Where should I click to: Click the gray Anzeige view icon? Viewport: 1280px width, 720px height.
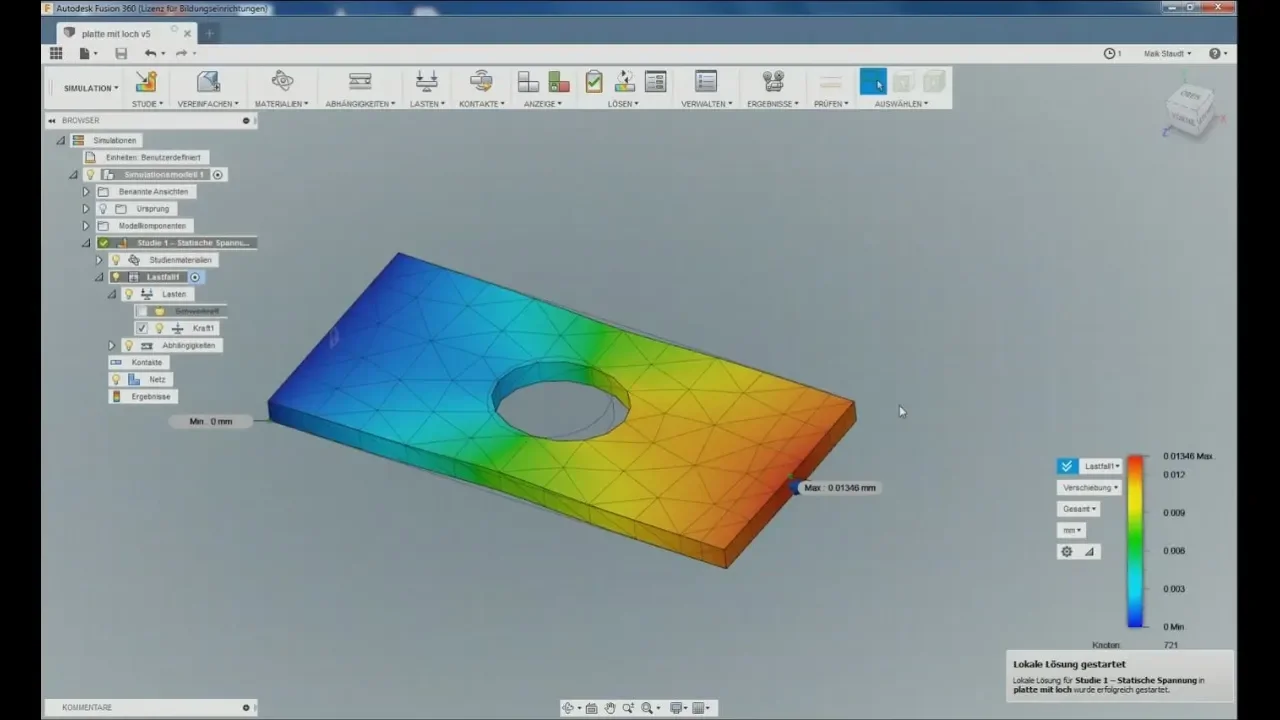528,82
